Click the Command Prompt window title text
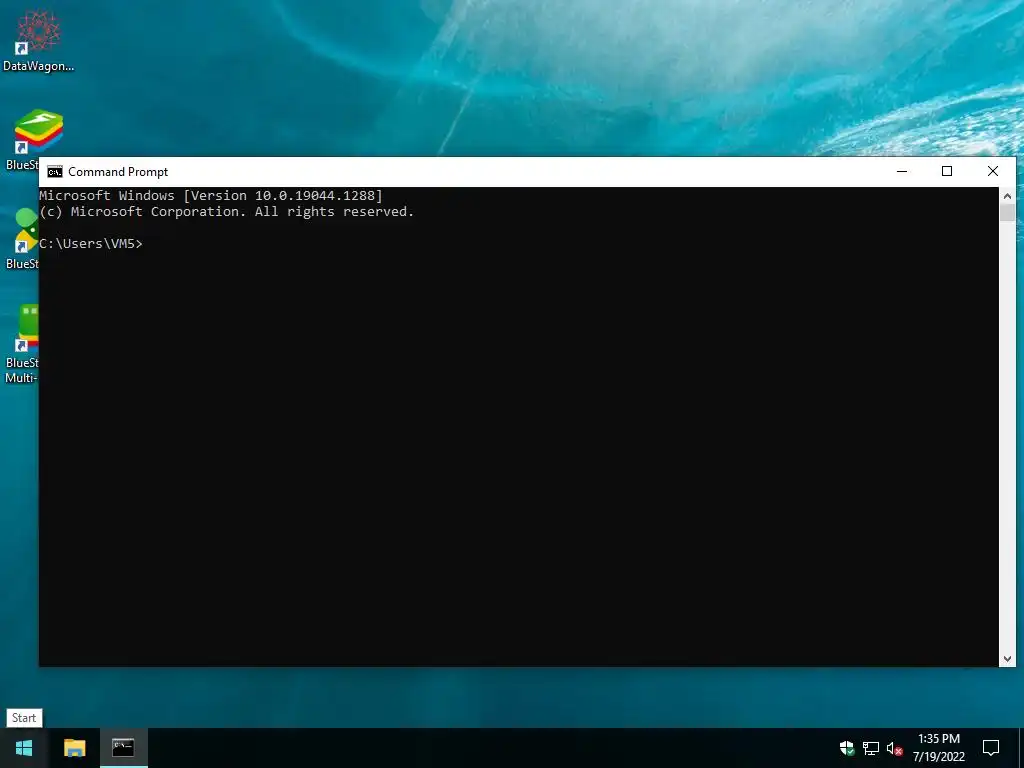This screenshot has height=768, width=1024. click(x=118, y=172)
